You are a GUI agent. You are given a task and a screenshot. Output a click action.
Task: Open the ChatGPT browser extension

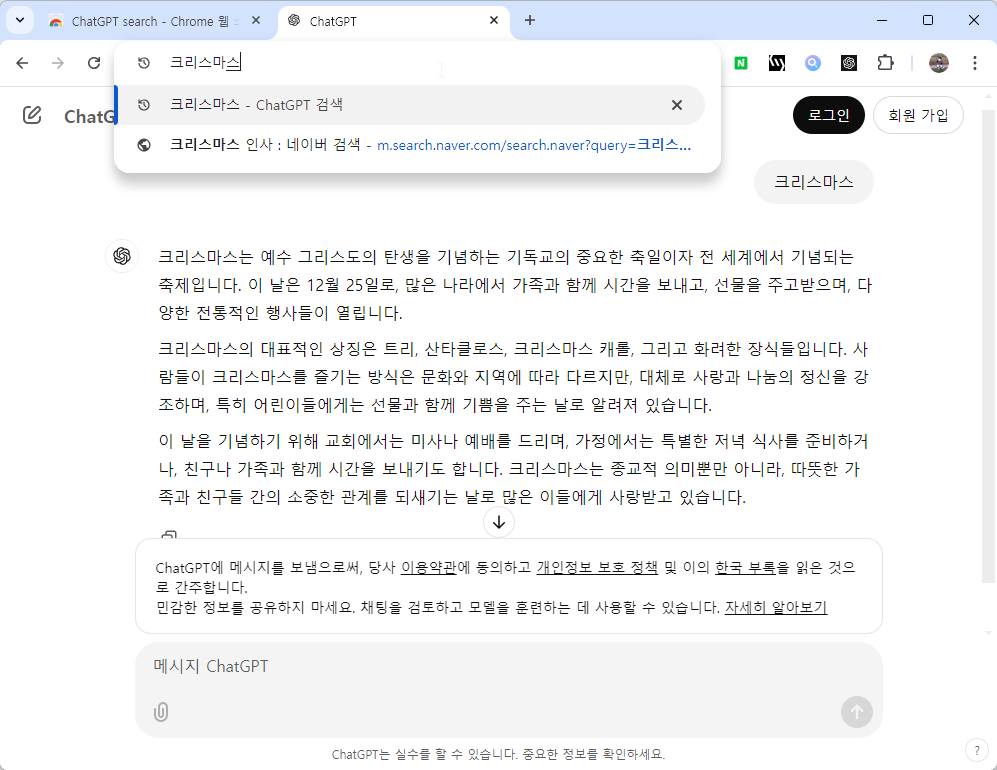[x=848, y=62]
